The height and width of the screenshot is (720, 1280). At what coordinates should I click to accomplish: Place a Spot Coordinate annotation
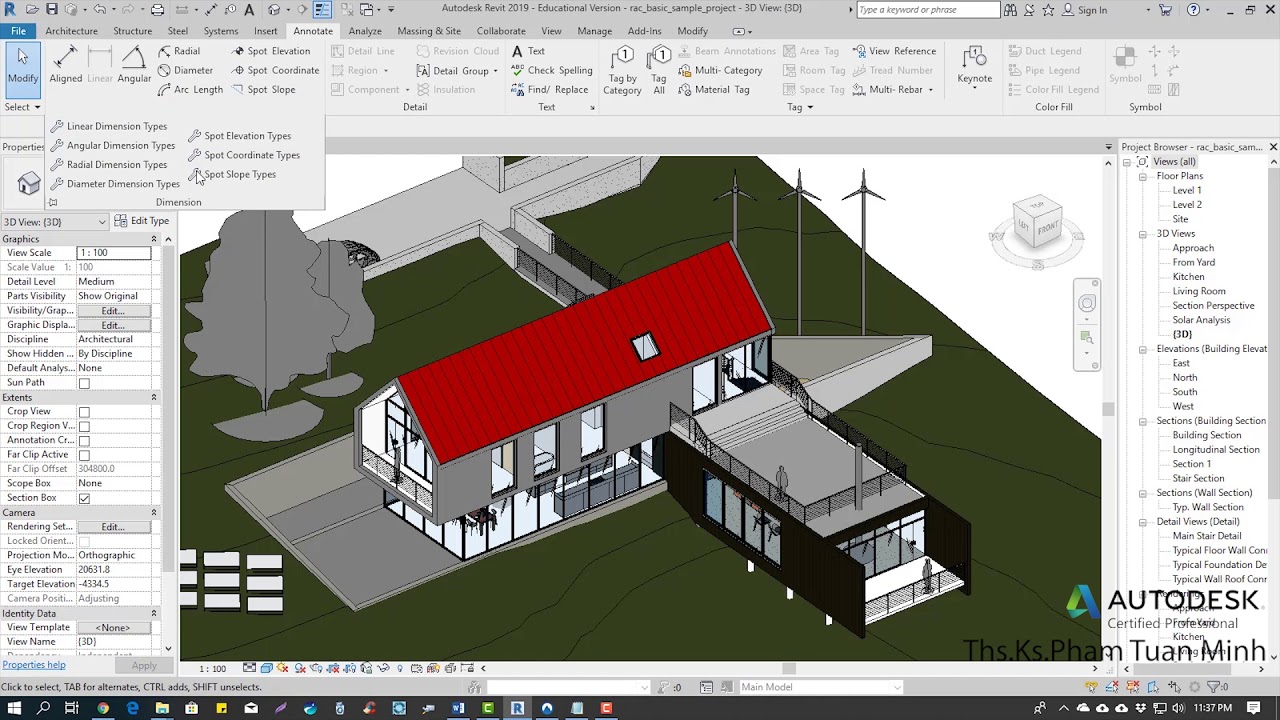(x=275, y=70)
